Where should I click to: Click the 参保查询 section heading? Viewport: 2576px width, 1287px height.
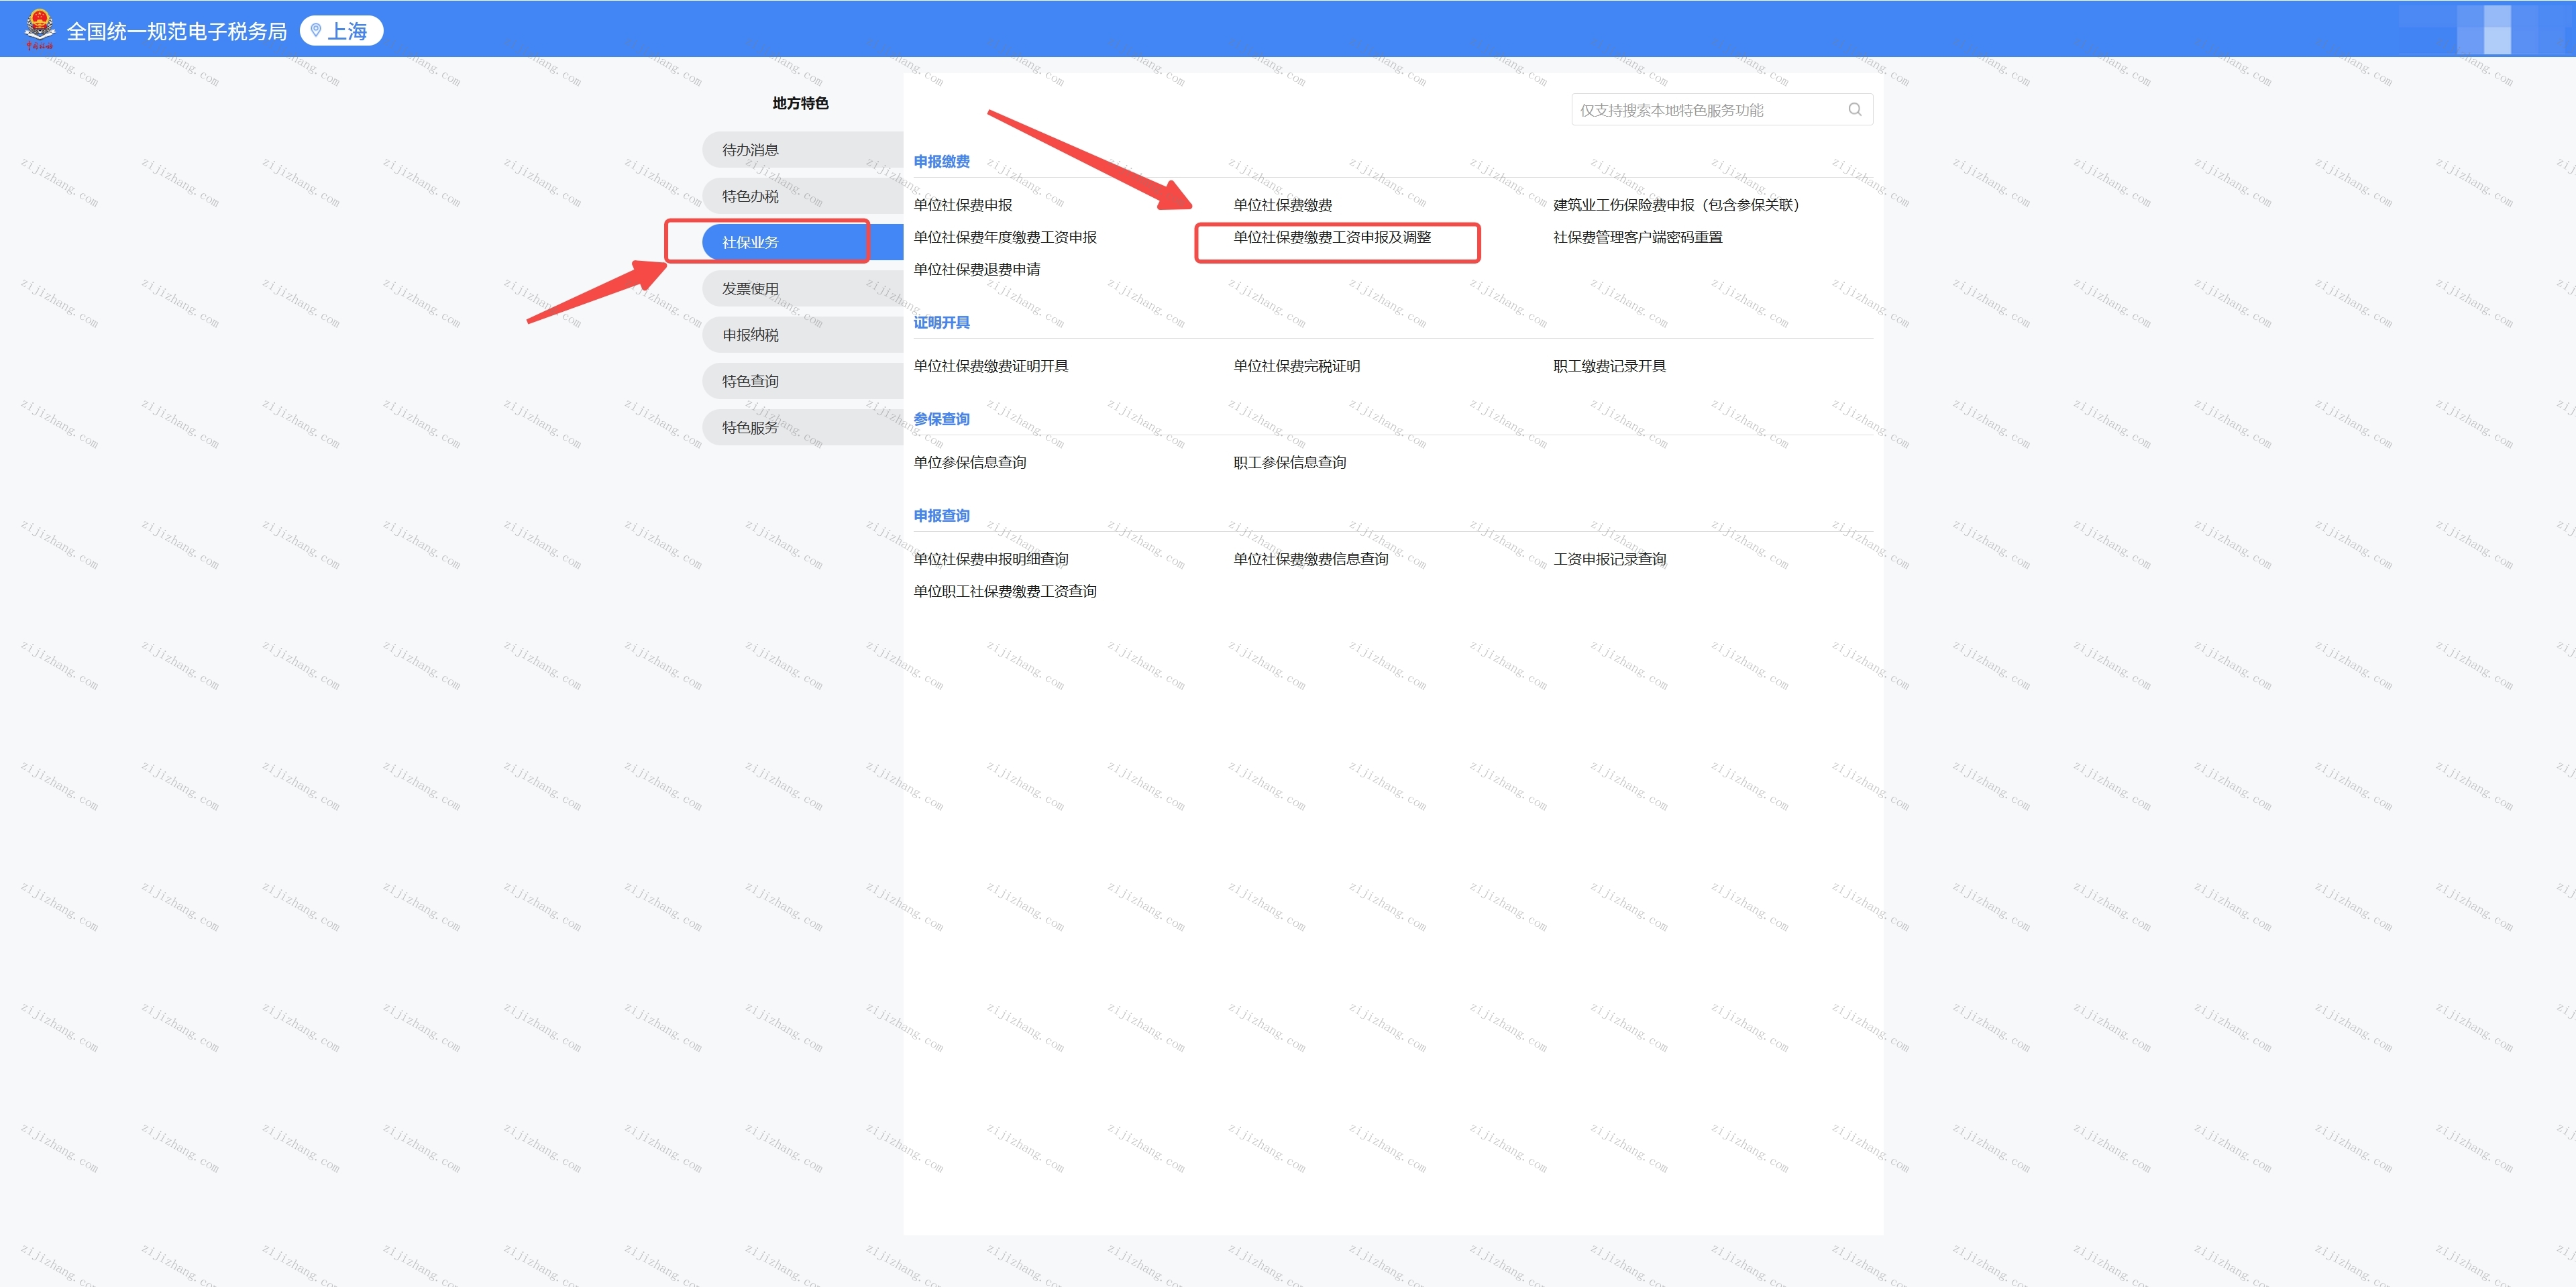pos(941,419)
